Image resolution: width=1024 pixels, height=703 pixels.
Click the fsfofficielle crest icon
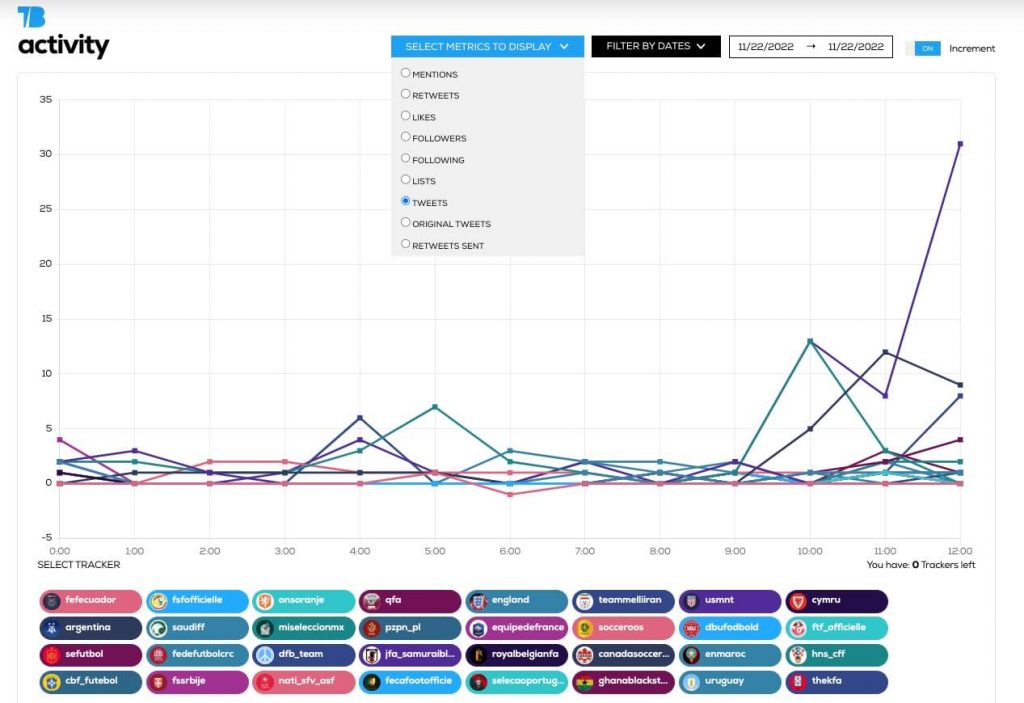click(x=158, y=601)
